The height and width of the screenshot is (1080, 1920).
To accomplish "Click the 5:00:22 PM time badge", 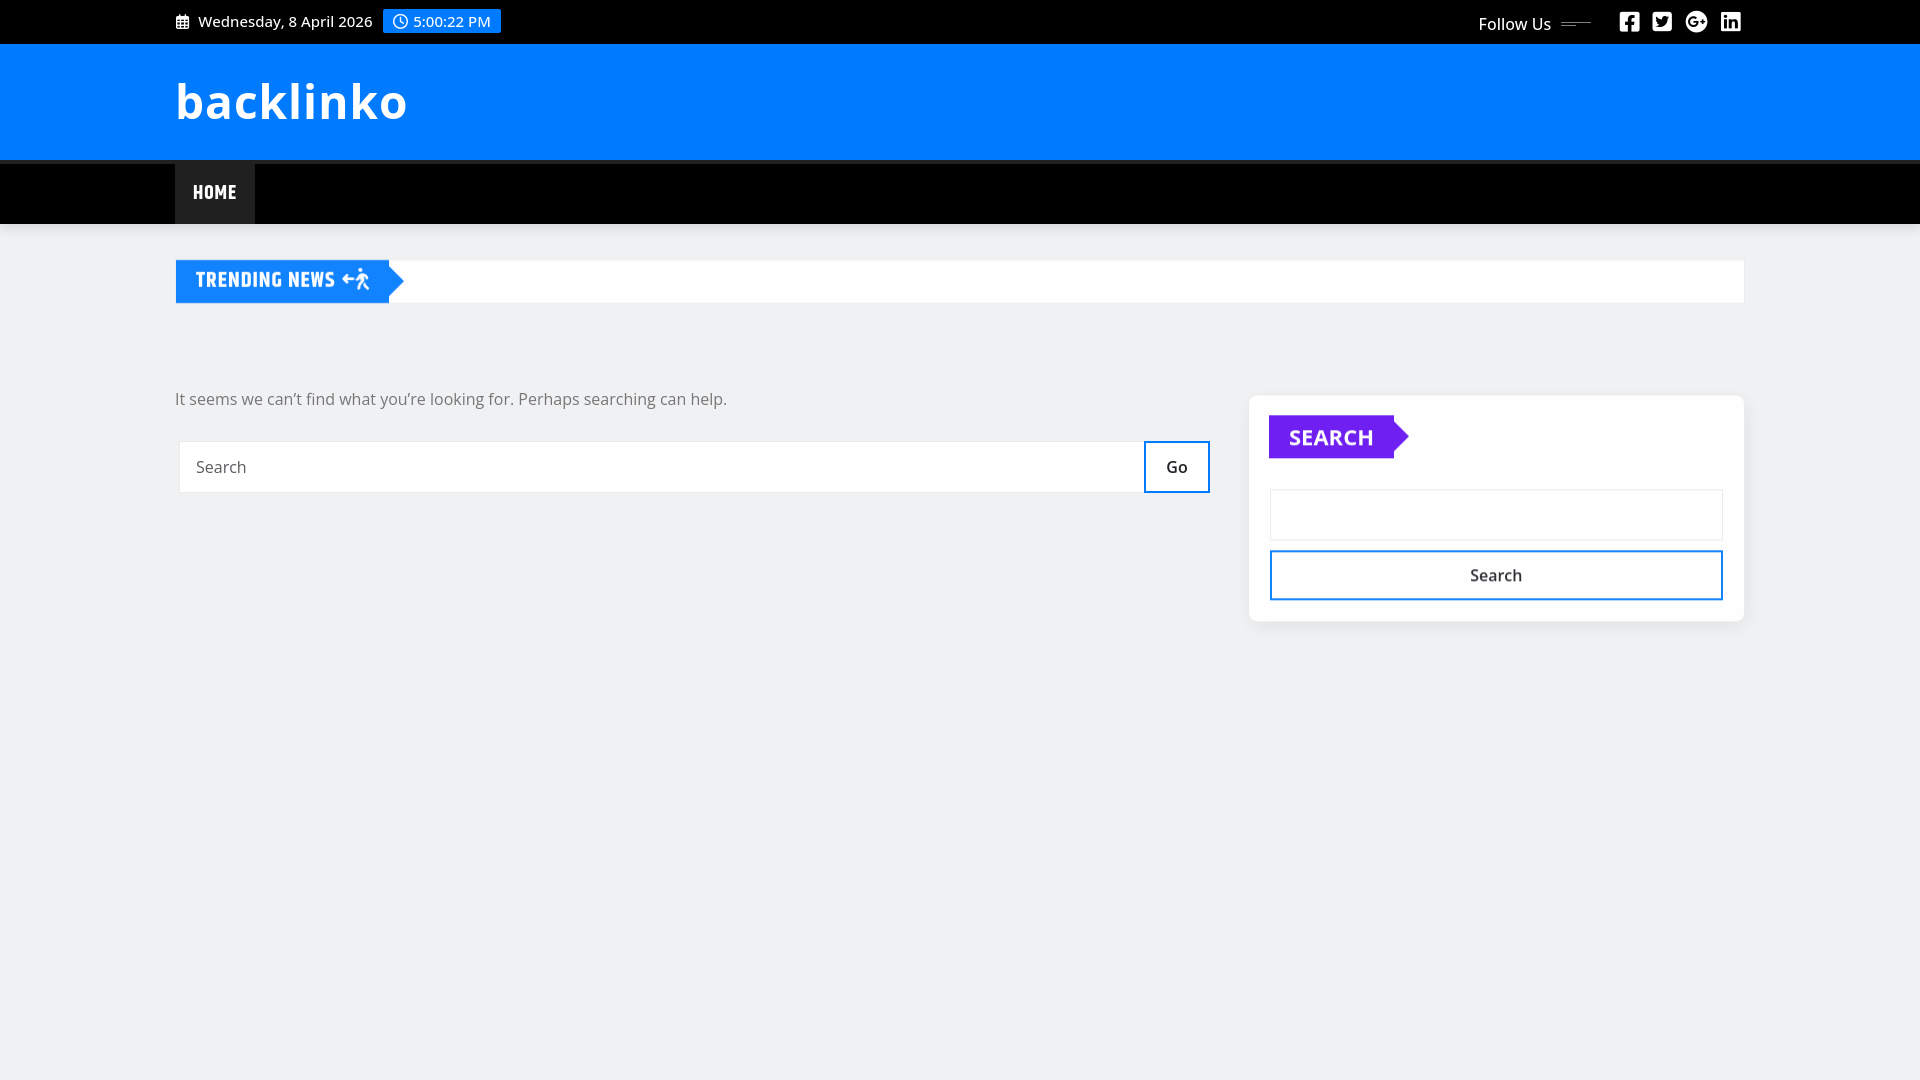I will pyautogui.click(x=442, y=21).
